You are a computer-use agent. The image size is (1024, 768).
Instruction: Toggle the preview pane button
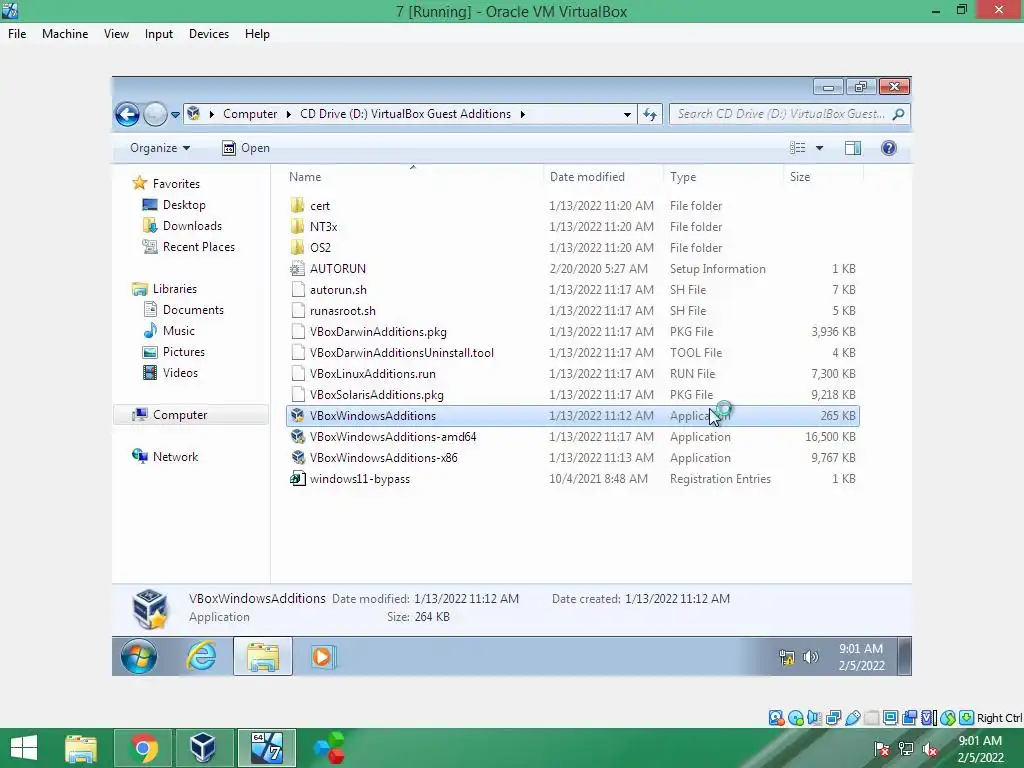pos(853,148)
